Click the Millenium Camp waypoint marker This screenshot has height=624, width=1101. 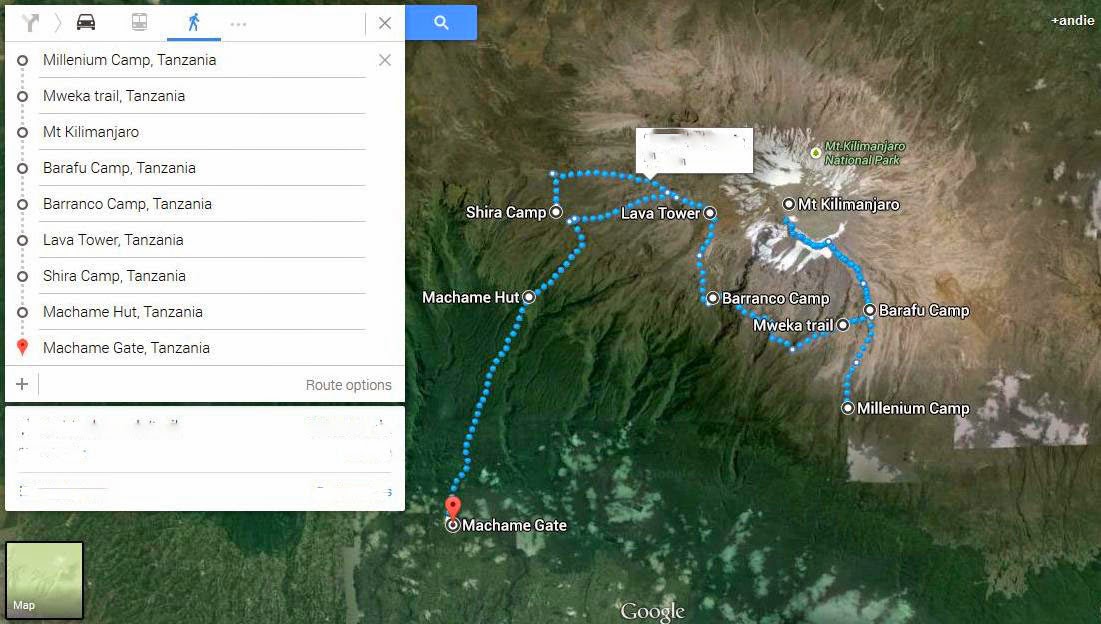point(846,408)
